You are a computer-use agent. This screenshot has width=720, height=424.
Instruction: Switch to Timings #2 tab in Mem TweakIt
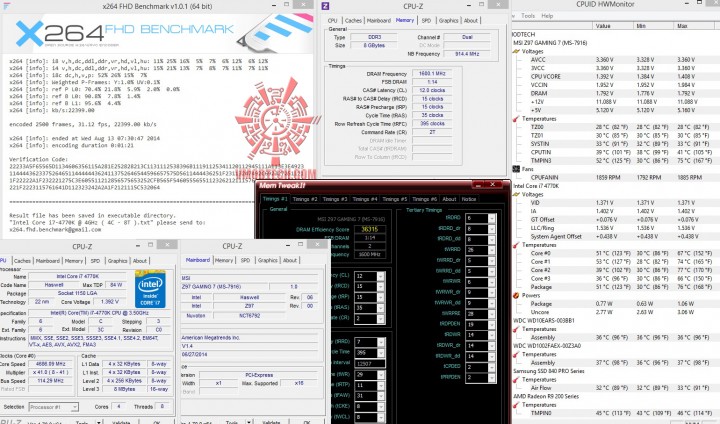304,199
